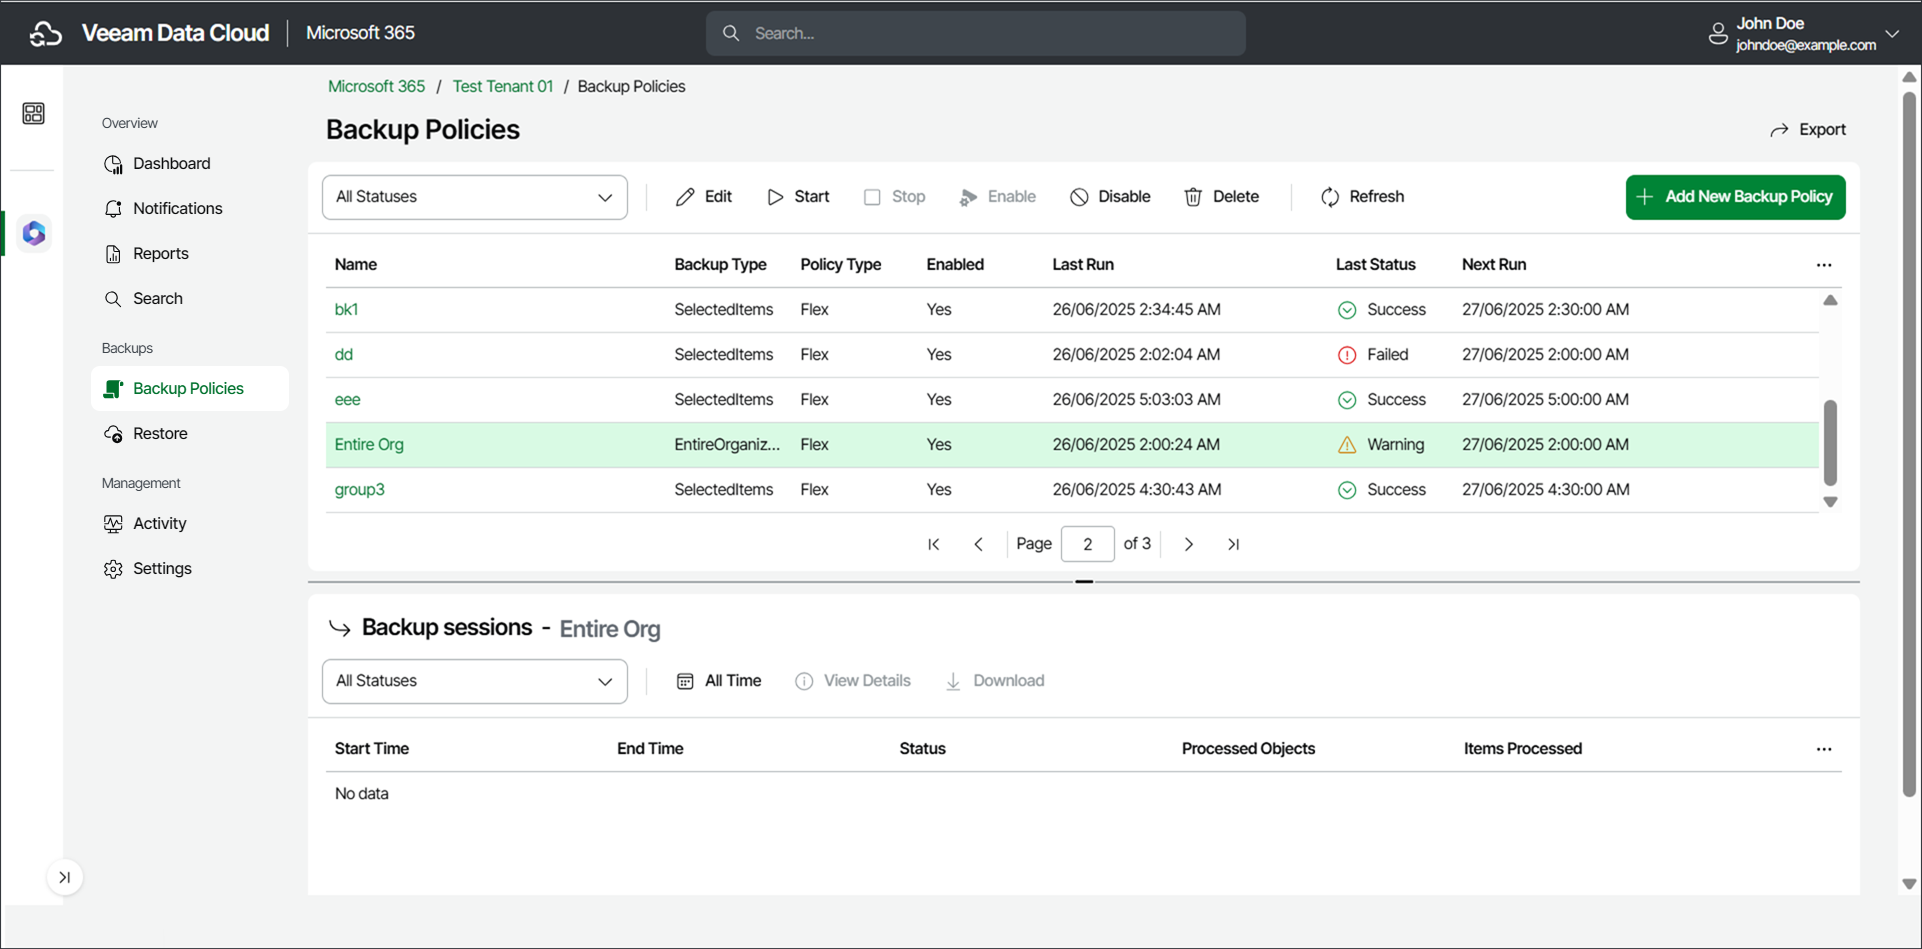Screen dimensions: 1922x949
Task: Click the policies table scroll down arrow
Action: pos(1830,502)
